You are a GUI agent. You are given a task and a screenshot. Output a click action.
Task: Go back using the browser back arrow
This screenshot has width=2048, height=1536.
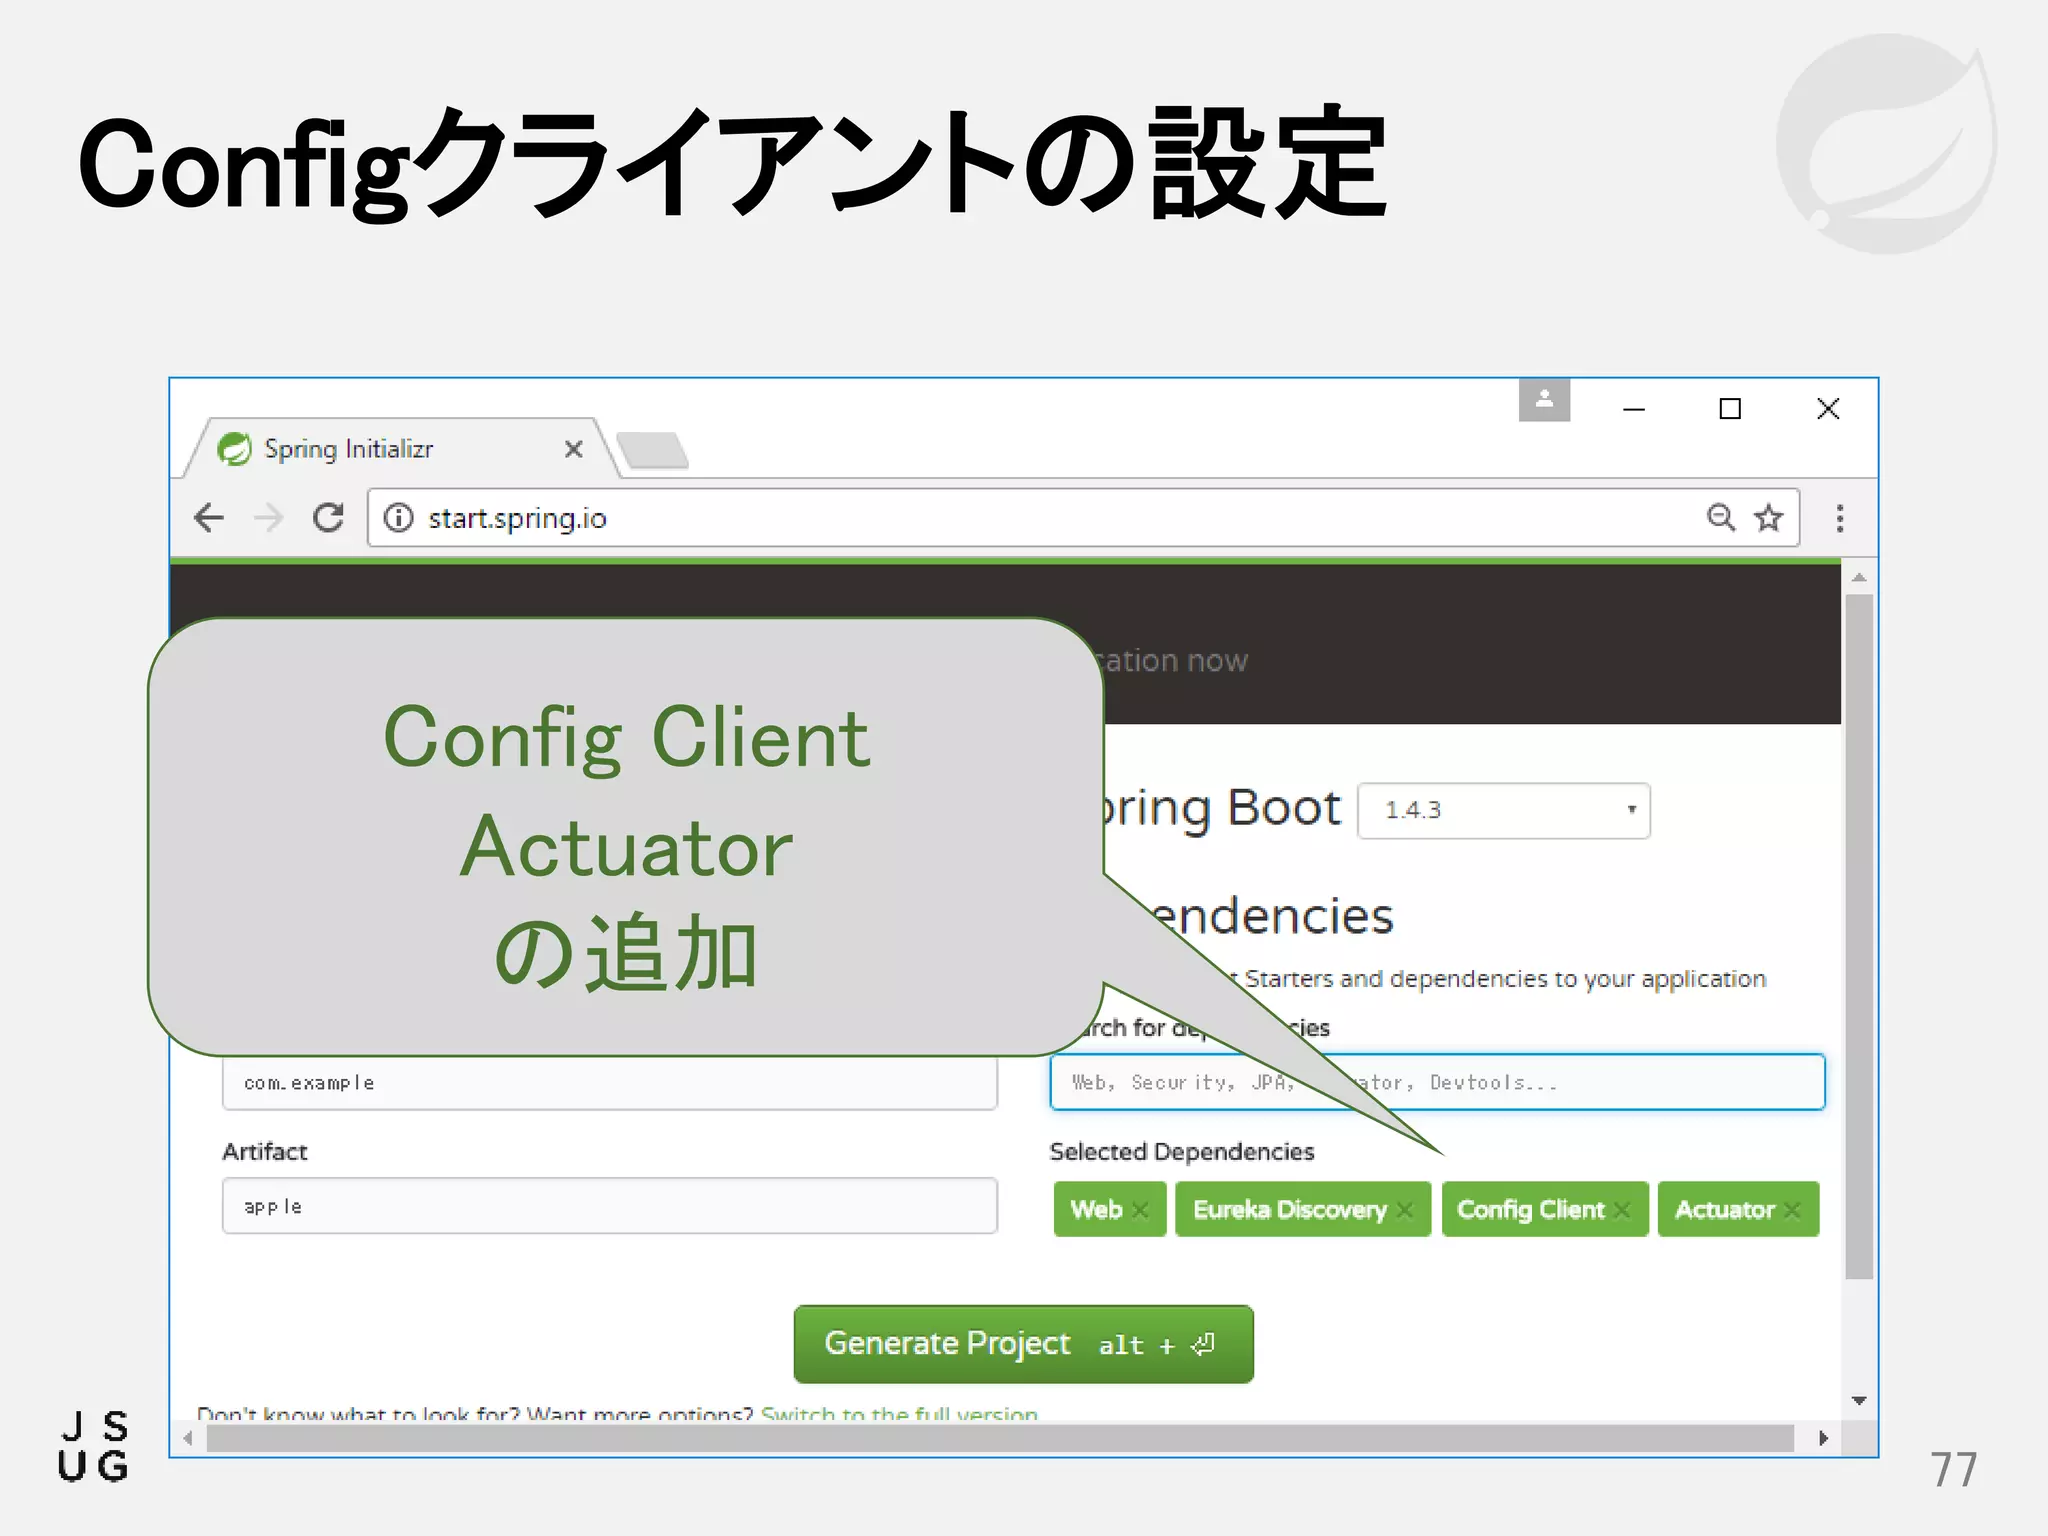point(209,518)
